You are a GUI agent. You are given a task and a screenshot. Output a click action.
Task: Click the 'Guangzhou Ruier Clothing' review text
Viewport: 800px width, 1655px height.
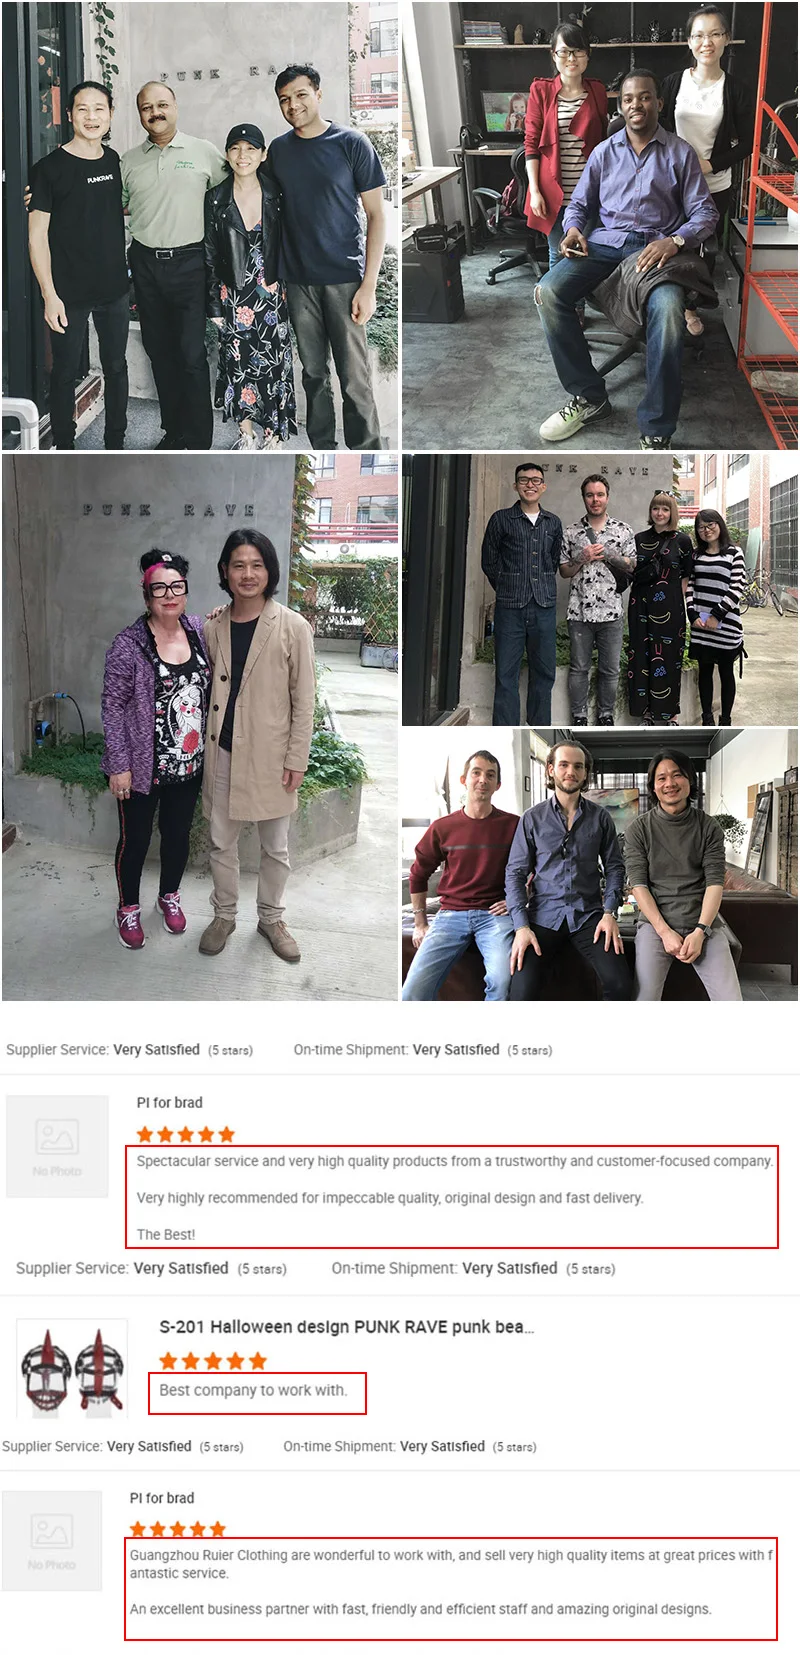point(452,1564)
